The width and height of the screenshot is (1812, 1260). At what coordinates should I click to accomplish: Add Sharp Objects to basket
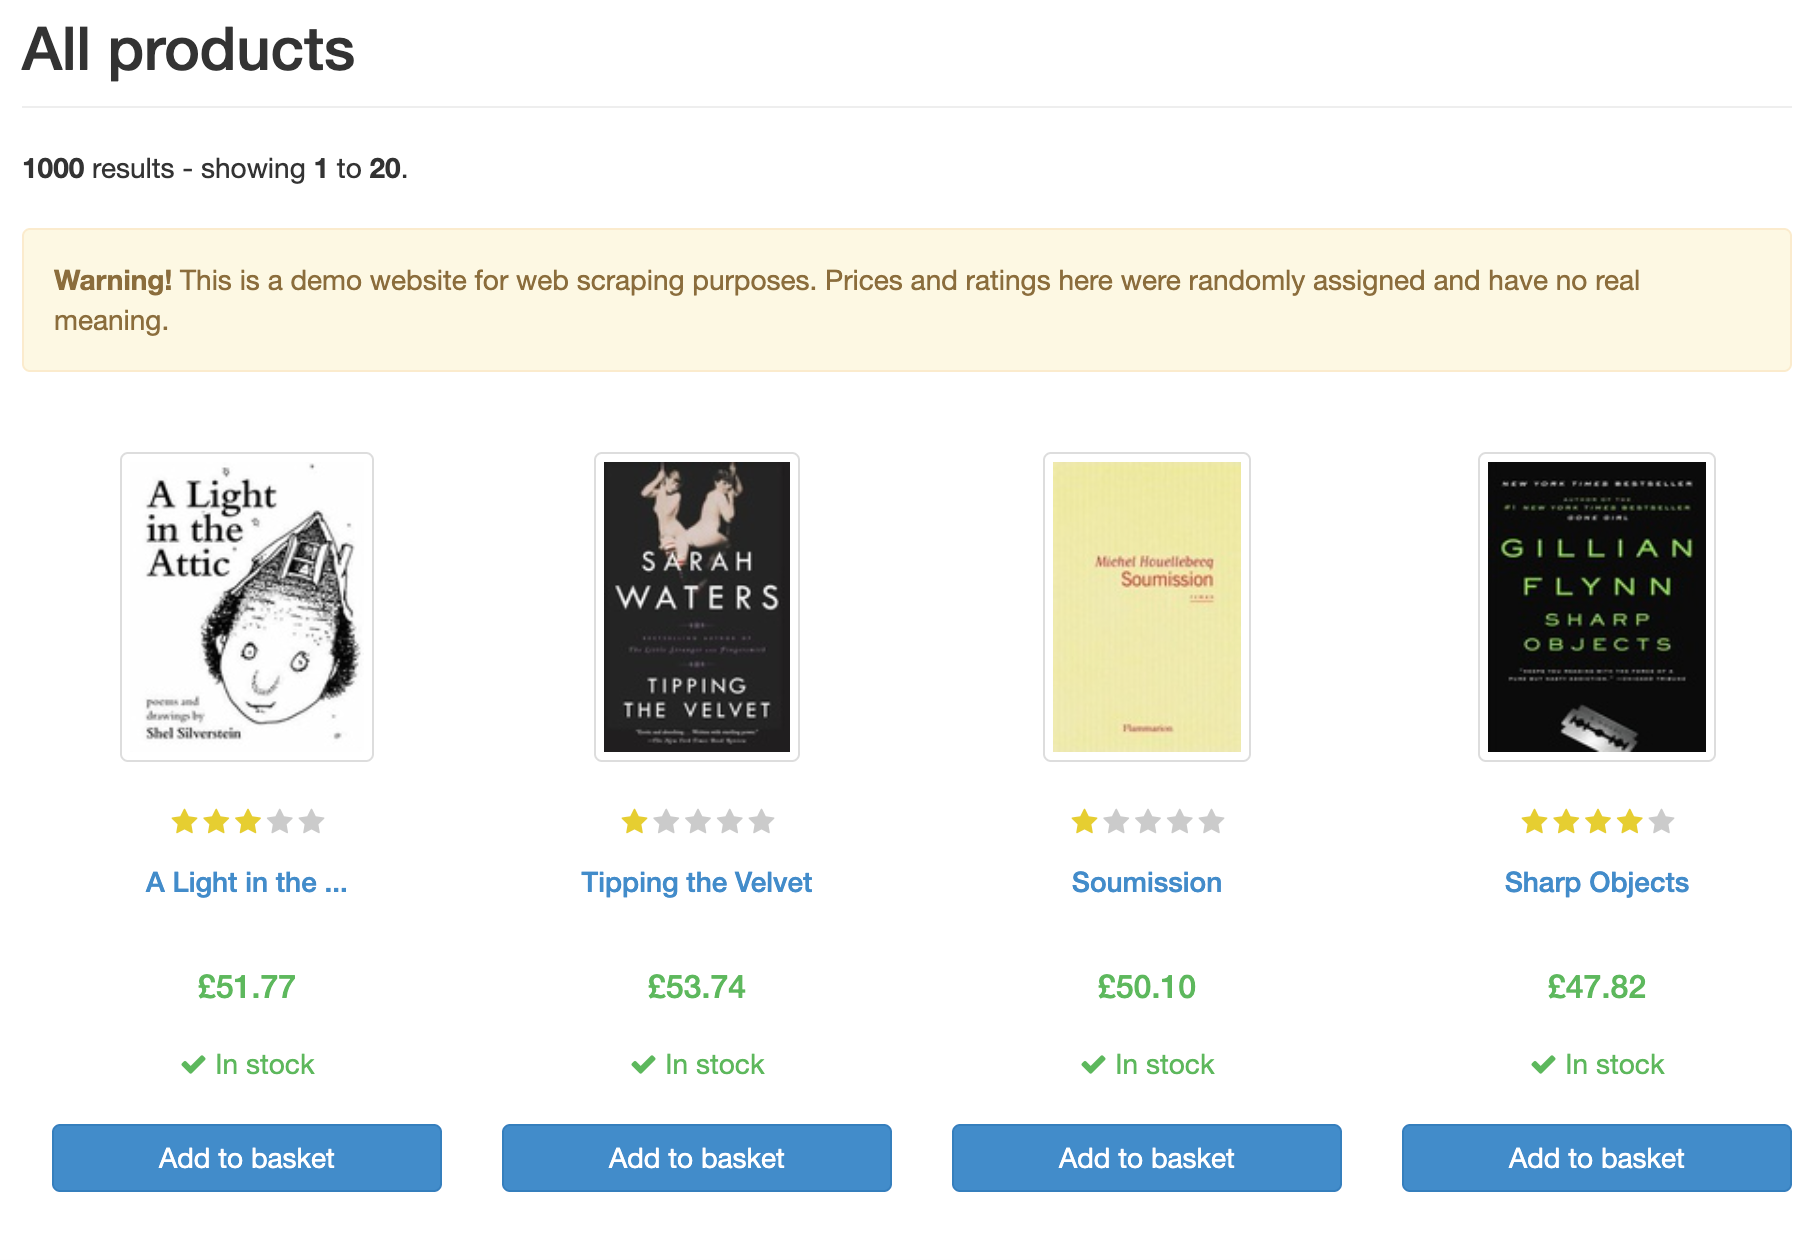coord(1597,1158)
